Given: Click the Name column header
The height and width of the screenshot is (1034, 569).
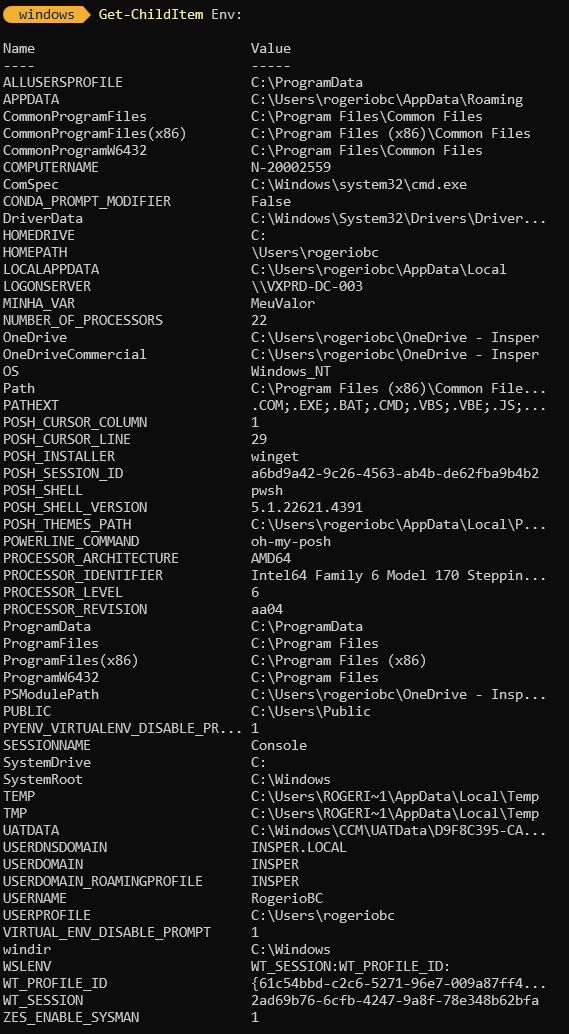Looking at the screenshot, I should 19,48.
